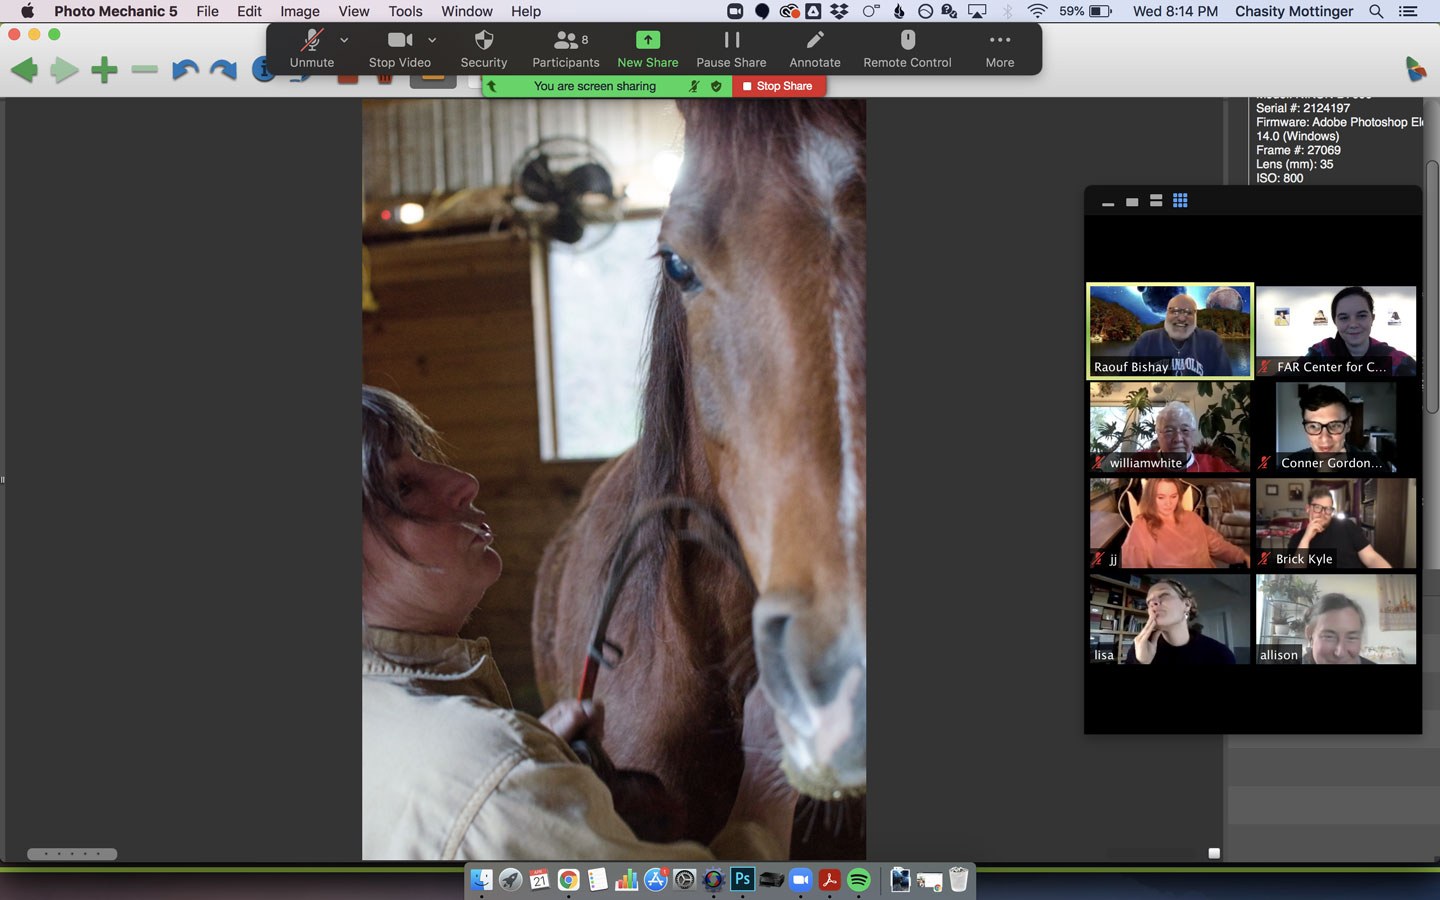This screenshot has width=1440, height=900.
Task: Open the info panel using the blue i icon
Action: click(263, 70)
